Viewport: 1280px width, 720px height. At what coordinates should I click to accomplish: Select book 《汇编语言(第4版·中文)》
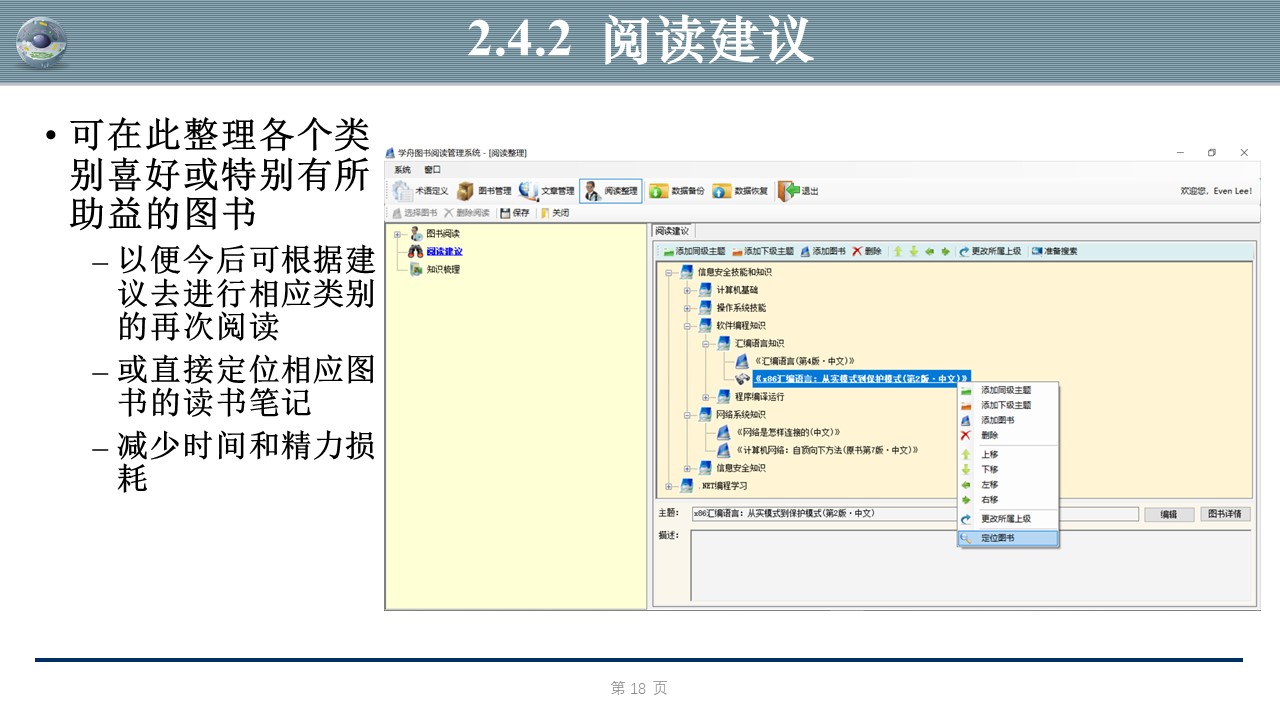(x=804, y=361)
